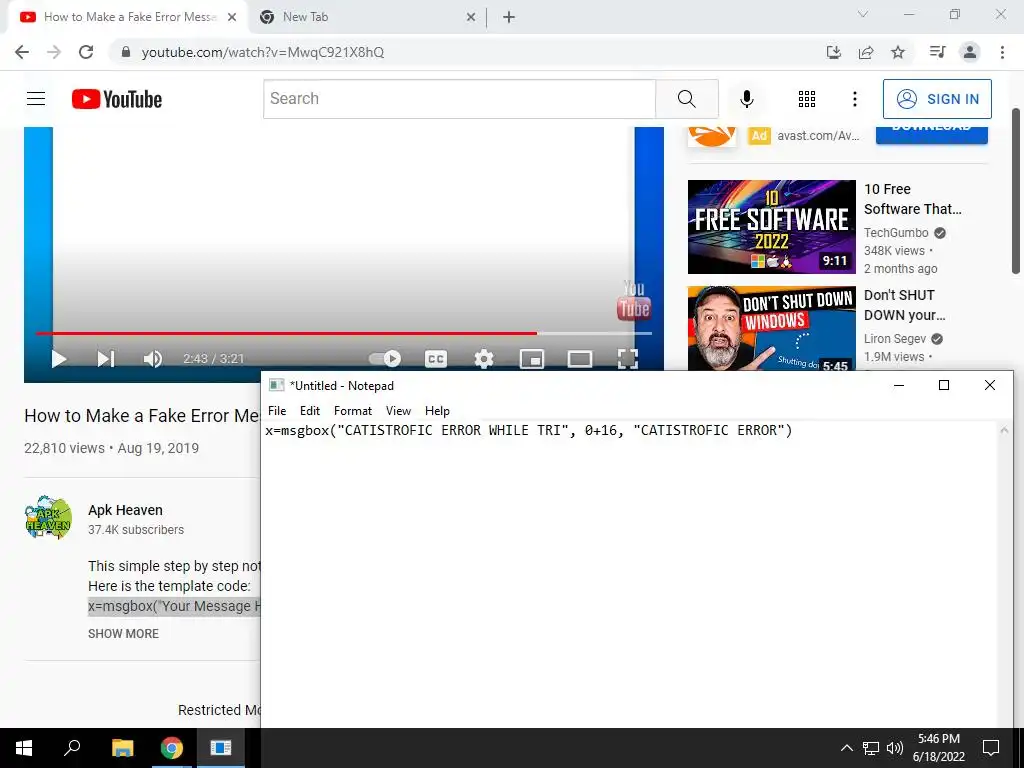Click Notepad taskbar icon
This screenshot has height=768, width=1024.
pyautogui.click(x=221, y=748)
